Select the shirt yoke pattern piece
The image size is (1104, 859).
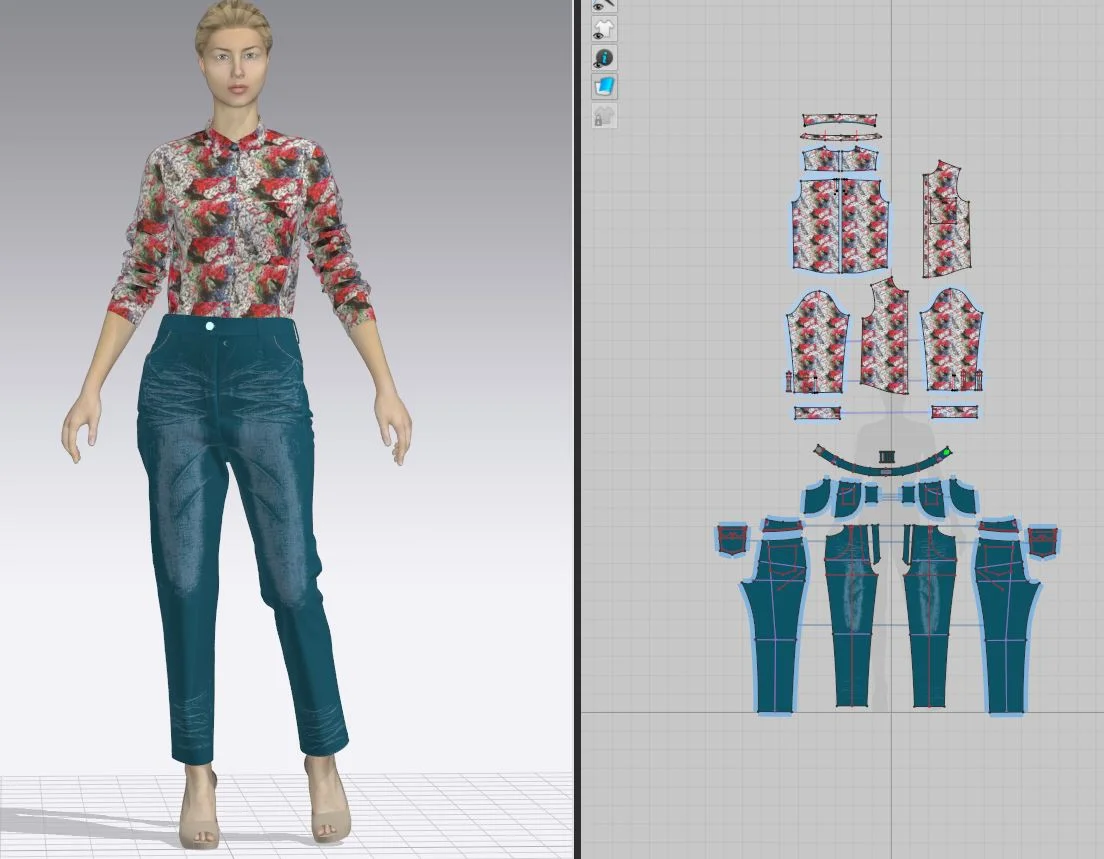point(841,159)
